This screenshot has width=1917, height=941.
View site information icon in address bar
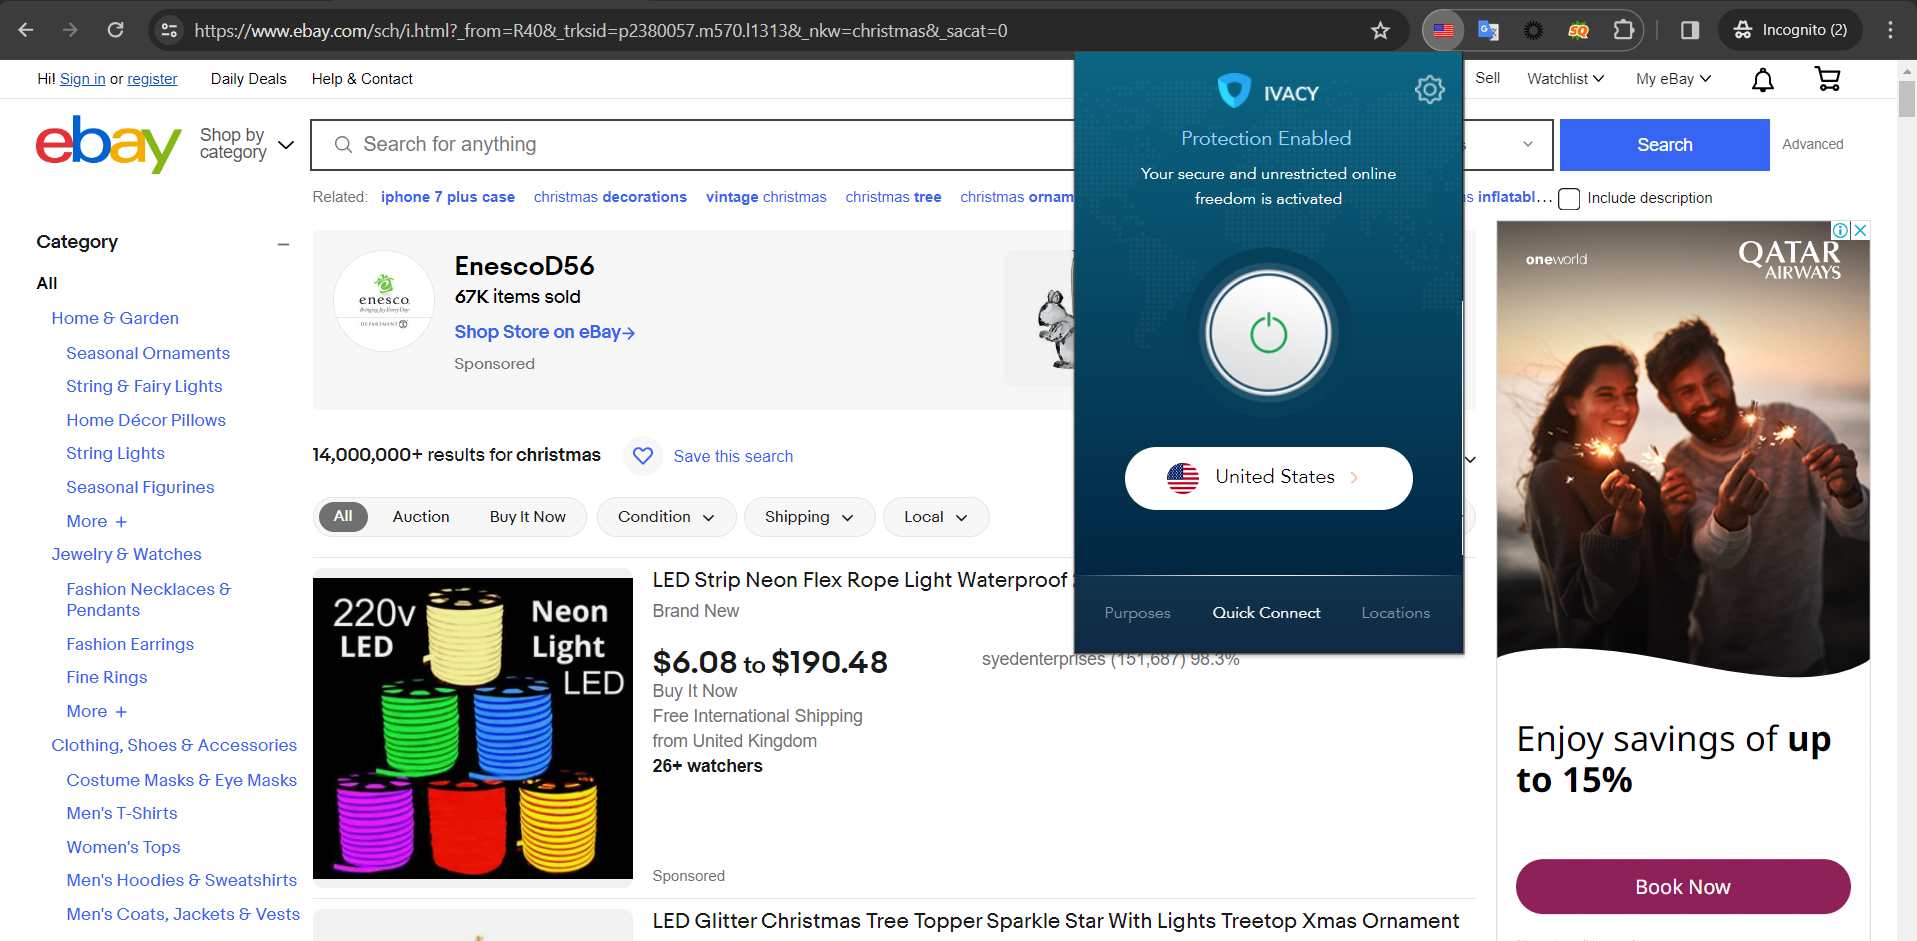tap(169, 30)
